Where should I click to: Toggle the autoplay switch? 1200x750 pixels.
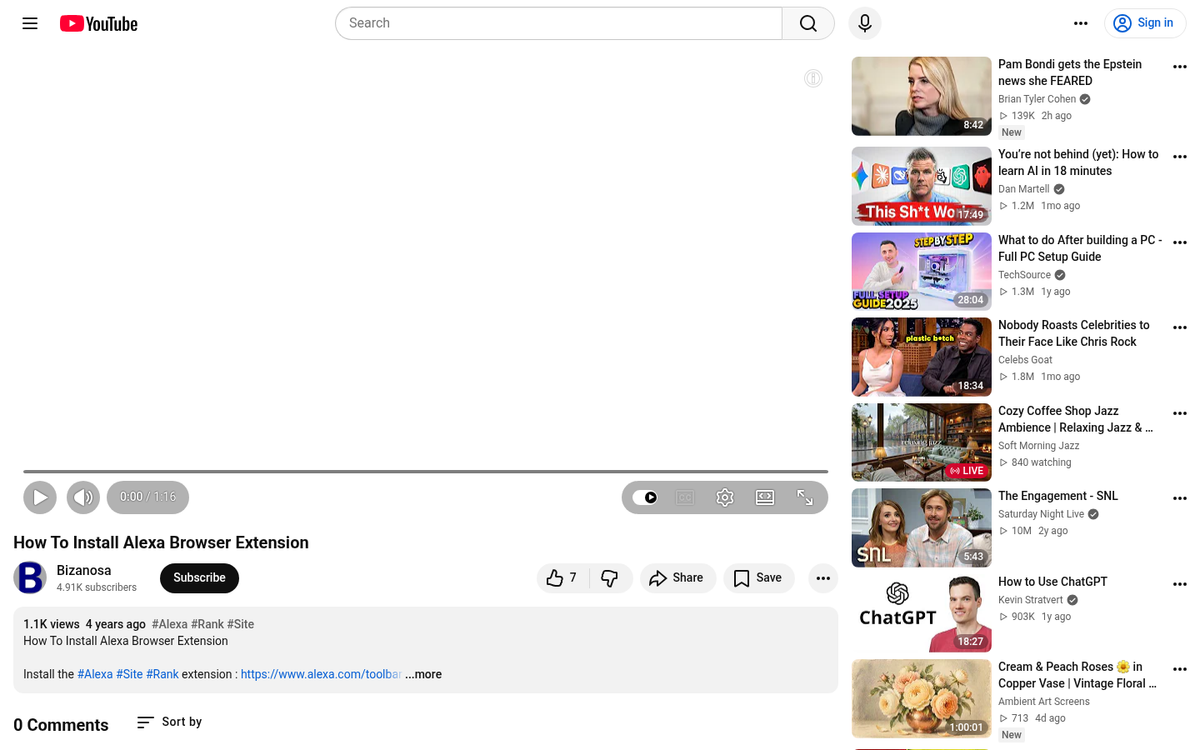tap(646, 497)
